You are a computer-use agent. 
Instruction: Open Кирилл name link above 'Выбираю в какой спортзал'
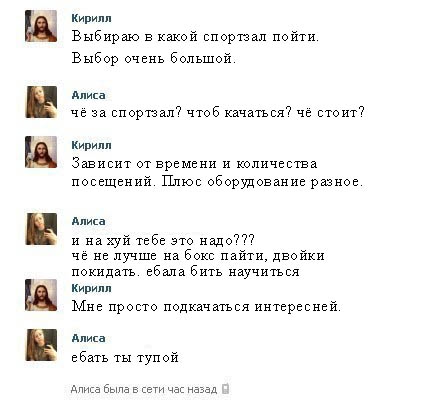coord(91,18)
